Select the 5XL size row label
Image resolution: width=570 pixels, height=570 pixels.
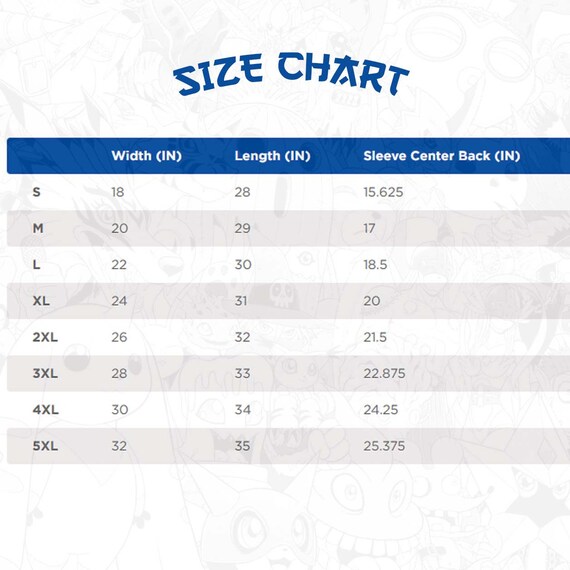[45, 446]
